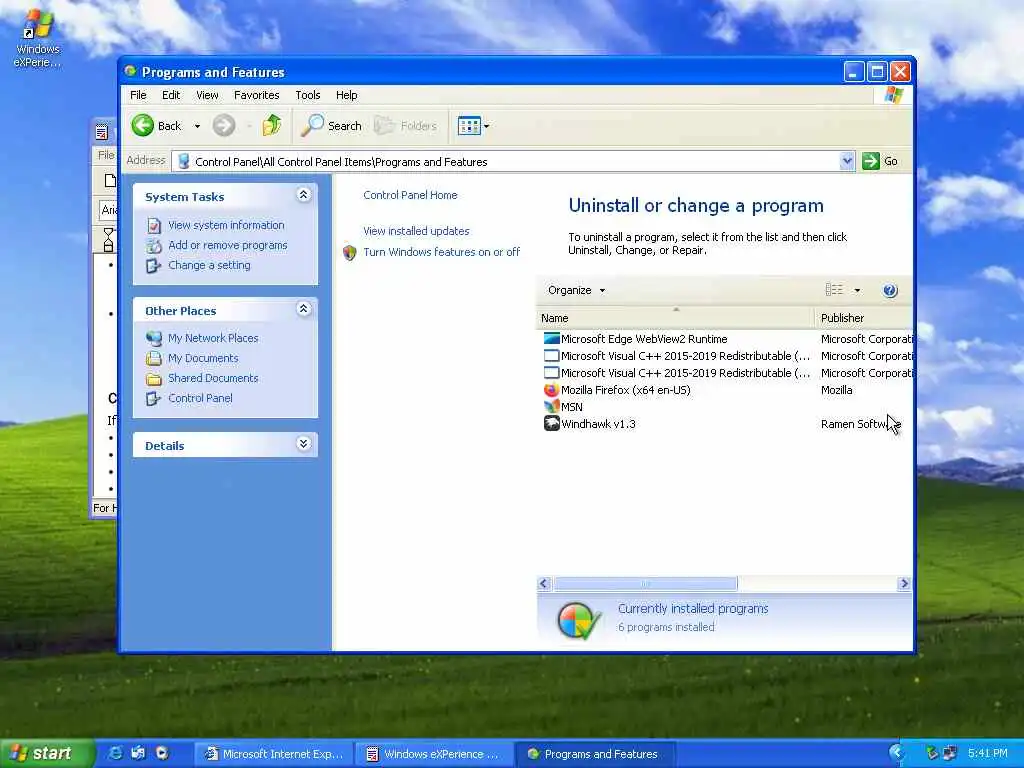
Task: Click the shield icon beside Windows features
Action: point(350,253)
